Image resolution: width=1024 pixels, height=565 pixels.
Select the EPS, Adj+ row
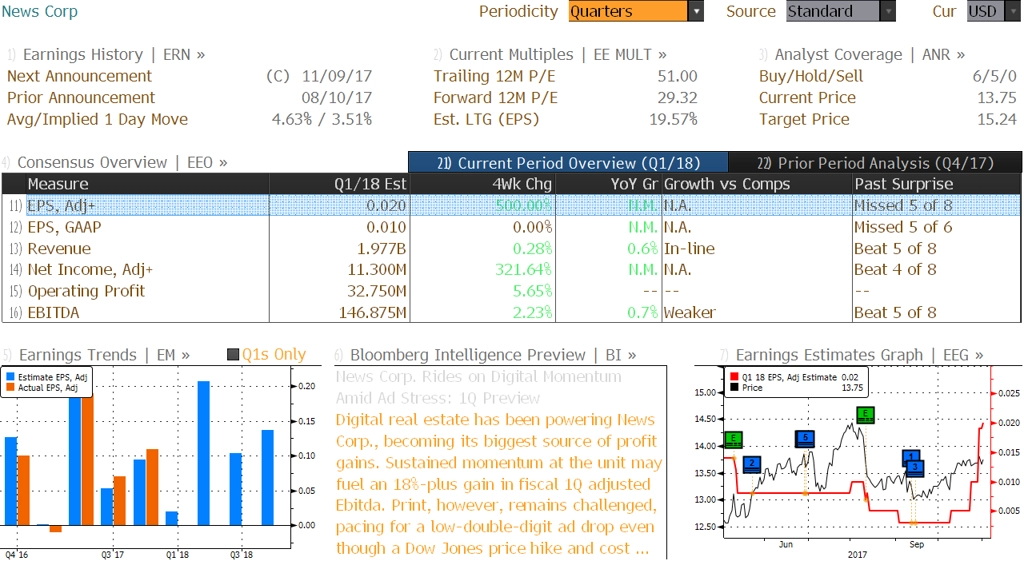(511, 205)
